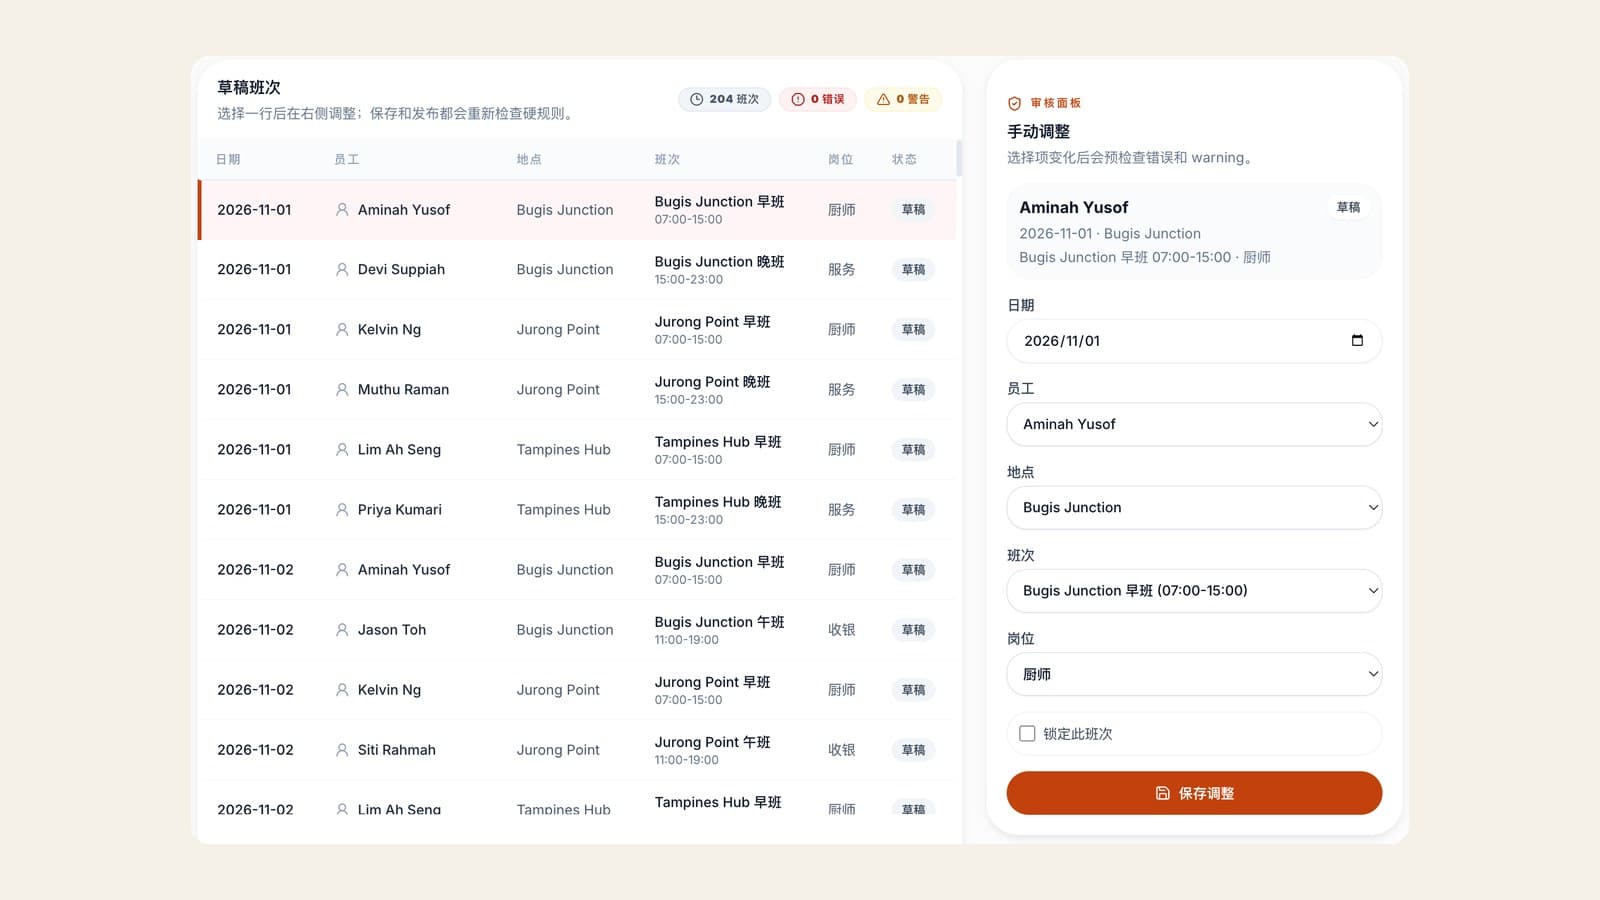Click the 草稿 badge in the Aminah Yusof summary card

click(x=1348, y=207)
